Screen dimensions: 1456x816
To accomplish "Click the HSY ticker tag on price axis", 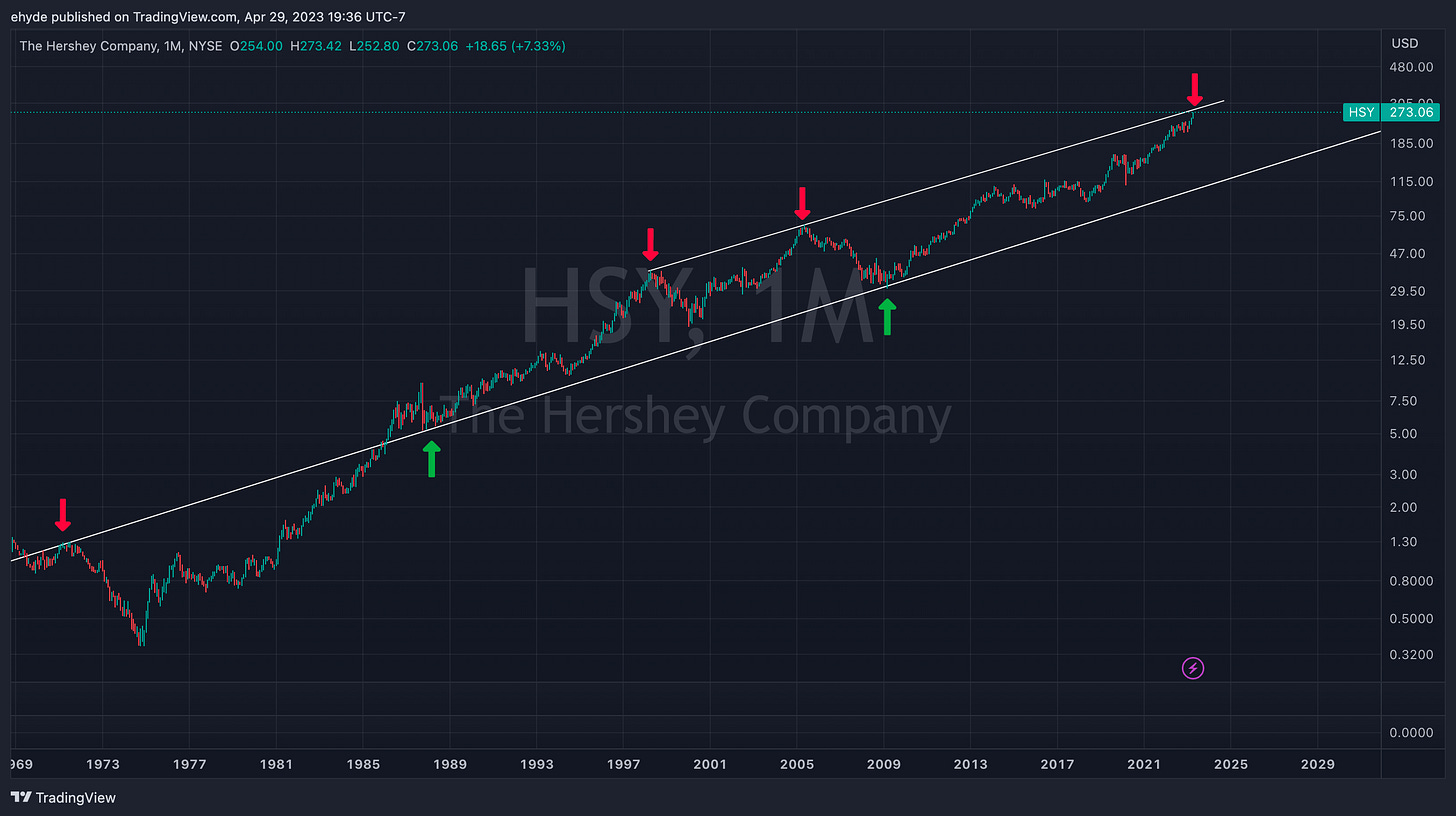I will click(x=1361, y=112).
